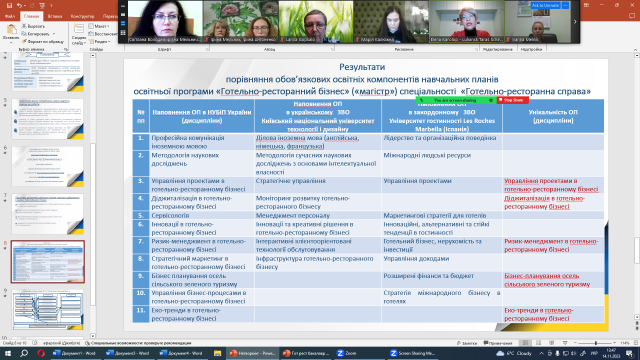Screen dimensions: 640x360
Task: Click the slide title 'Результати'
Action: [x=362, y=67]
